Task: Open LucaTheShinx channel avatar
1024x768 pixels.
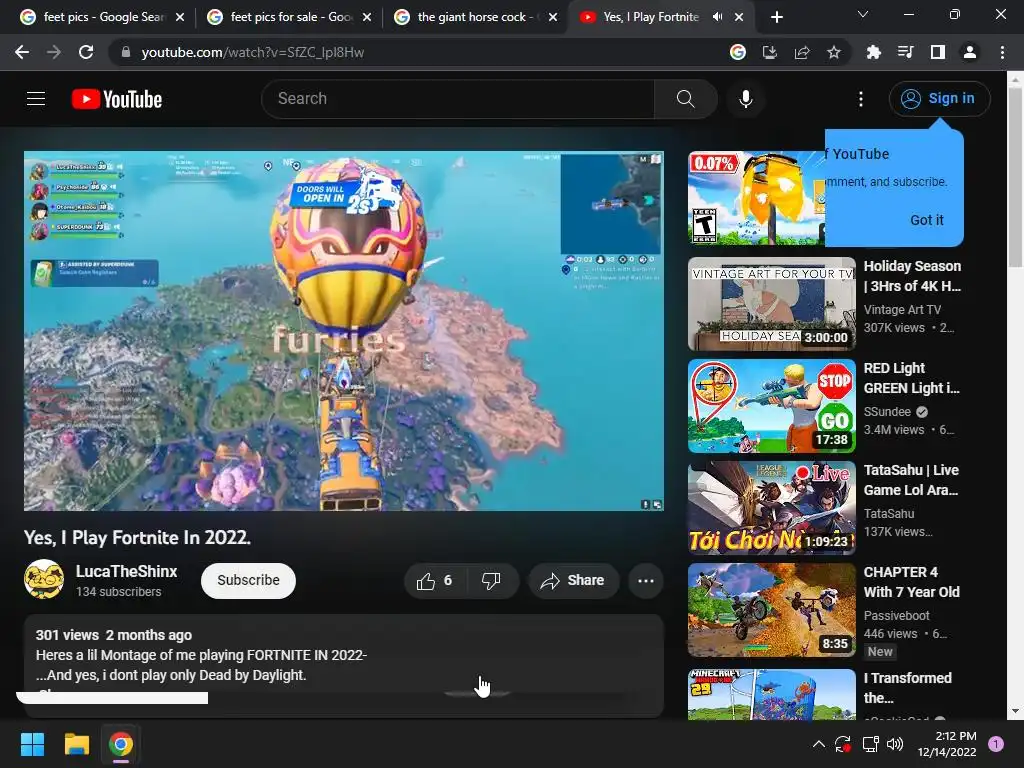Action: (x=44, y=579)
